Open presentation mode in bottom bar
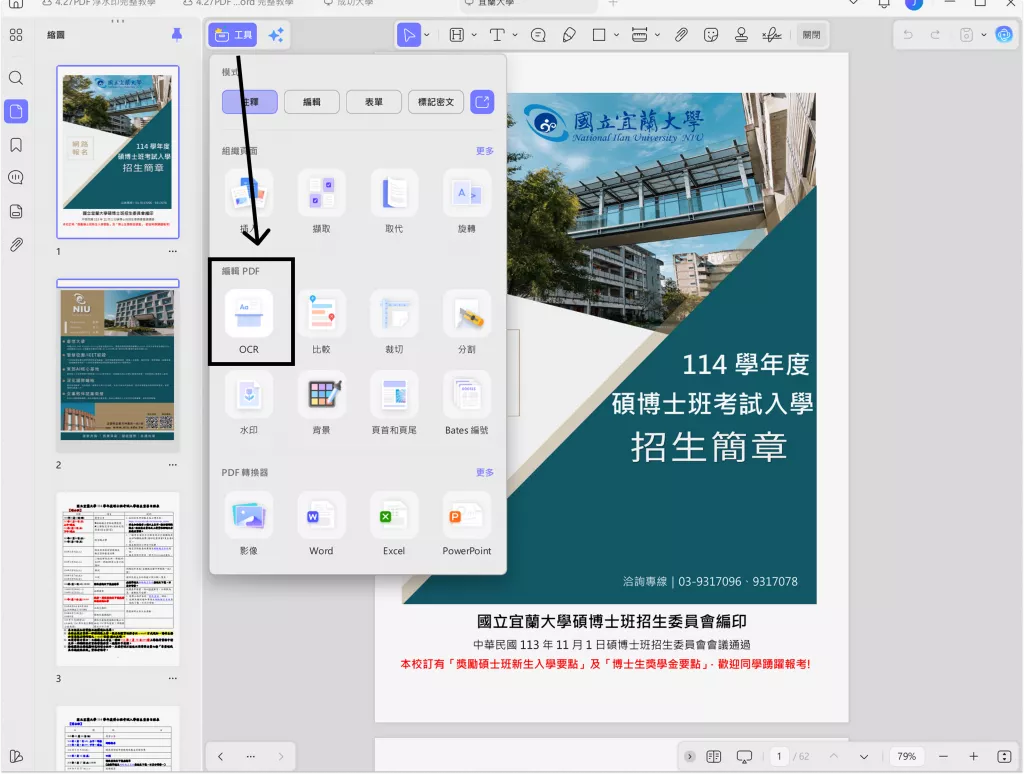Viewport: 1024px width, 774px height. [x=744, y=756]
